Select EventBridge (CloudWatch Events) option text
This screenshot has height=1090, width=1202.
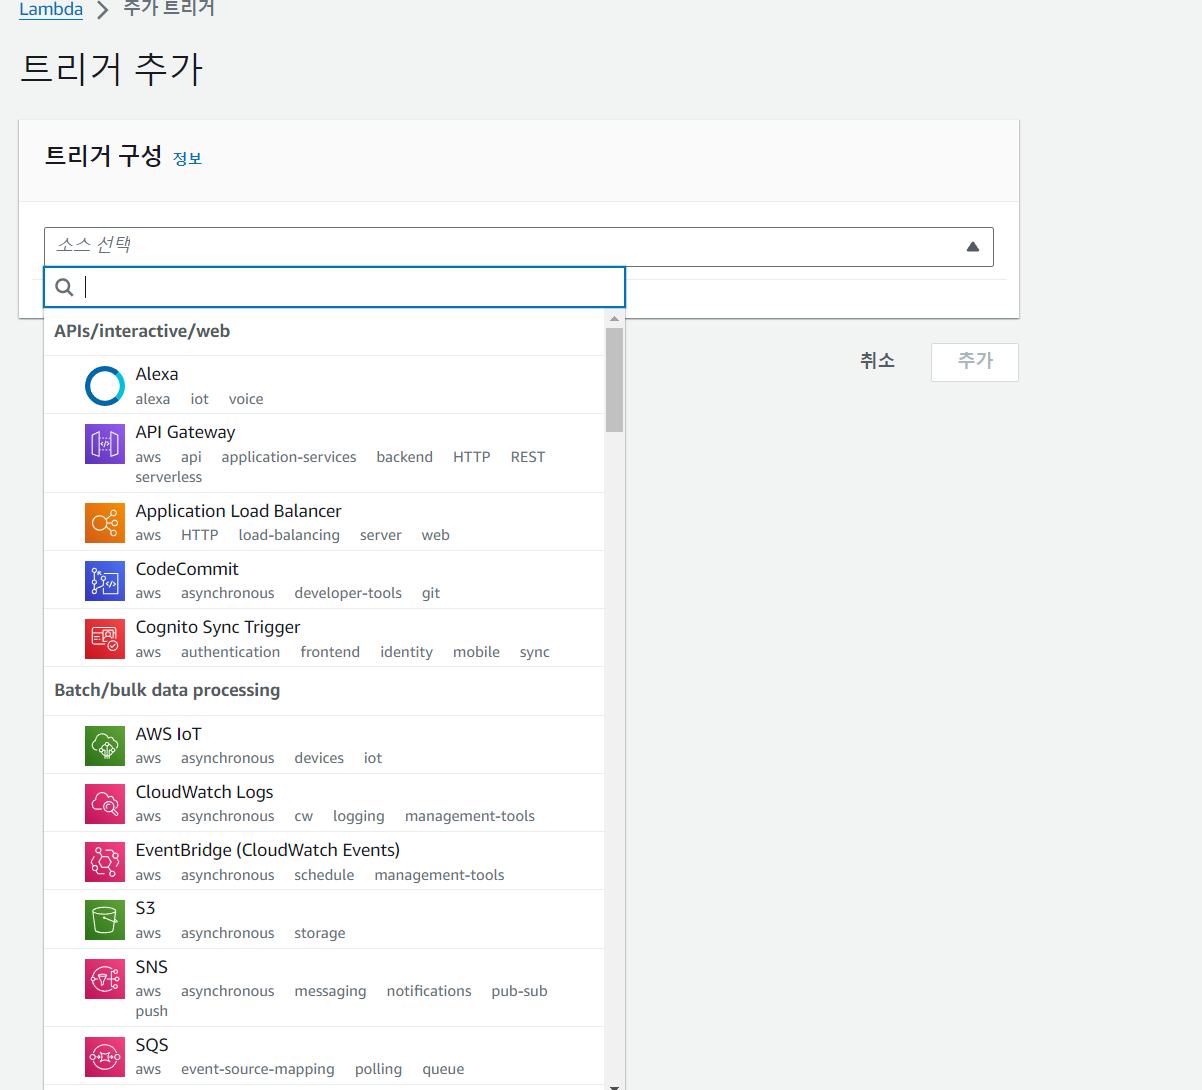click(x=268, y=850)
